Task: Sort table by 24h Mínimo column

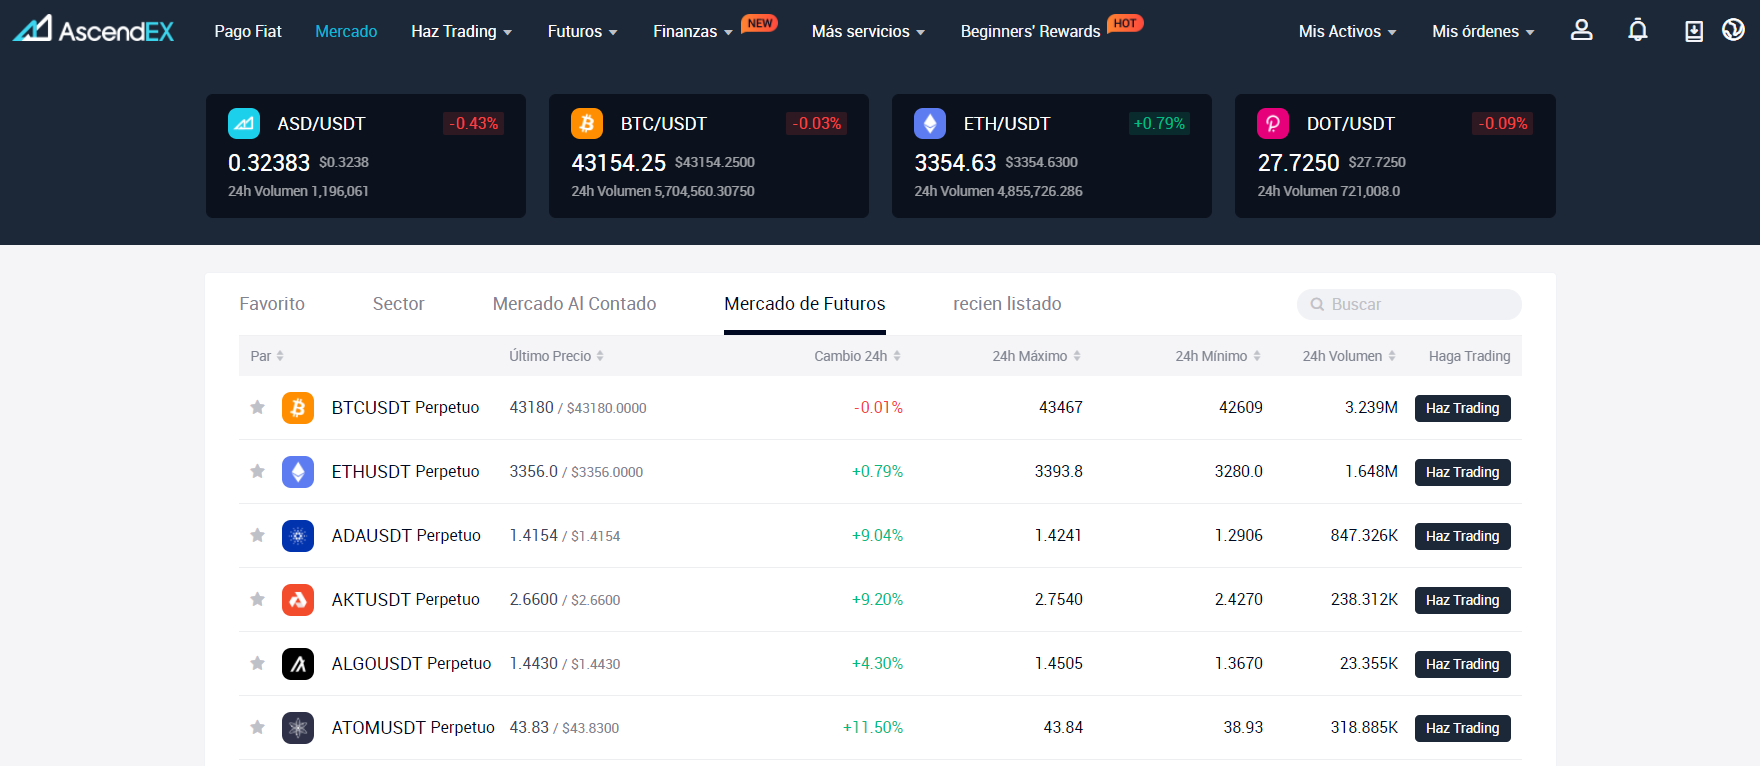Action: coord(1218,356)
